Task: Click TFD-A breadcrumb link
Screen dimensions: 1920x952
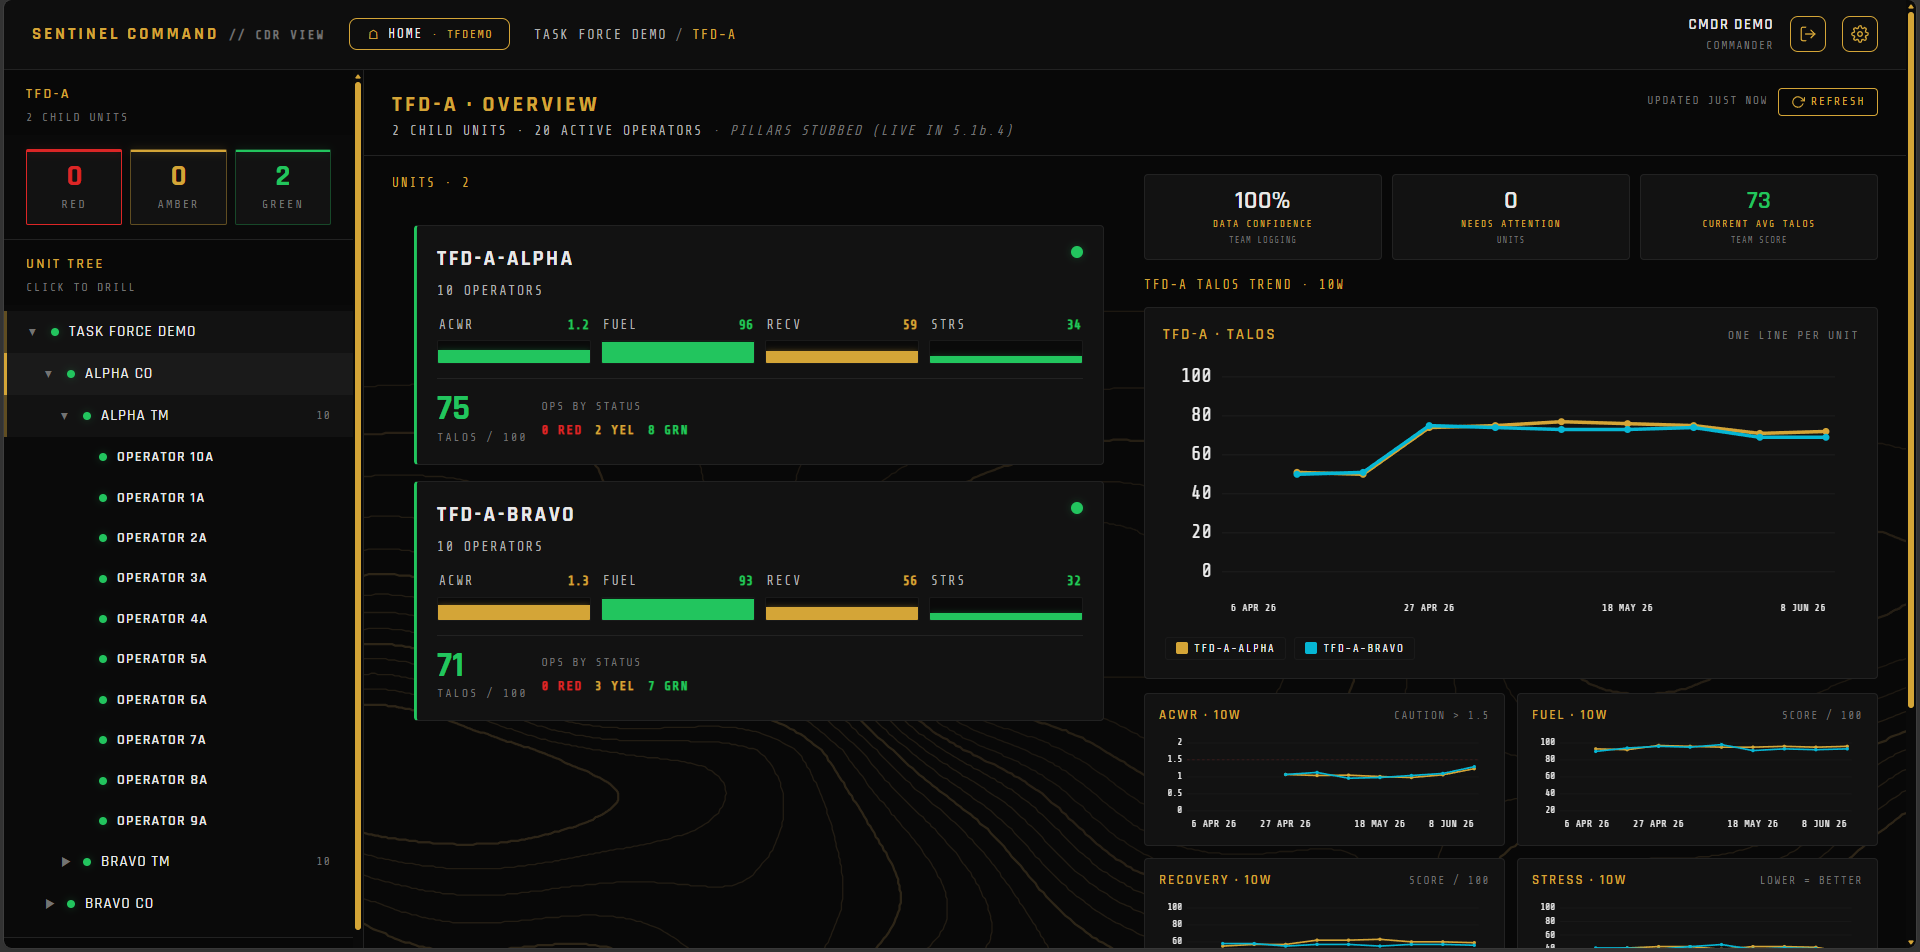Action: 714,35
